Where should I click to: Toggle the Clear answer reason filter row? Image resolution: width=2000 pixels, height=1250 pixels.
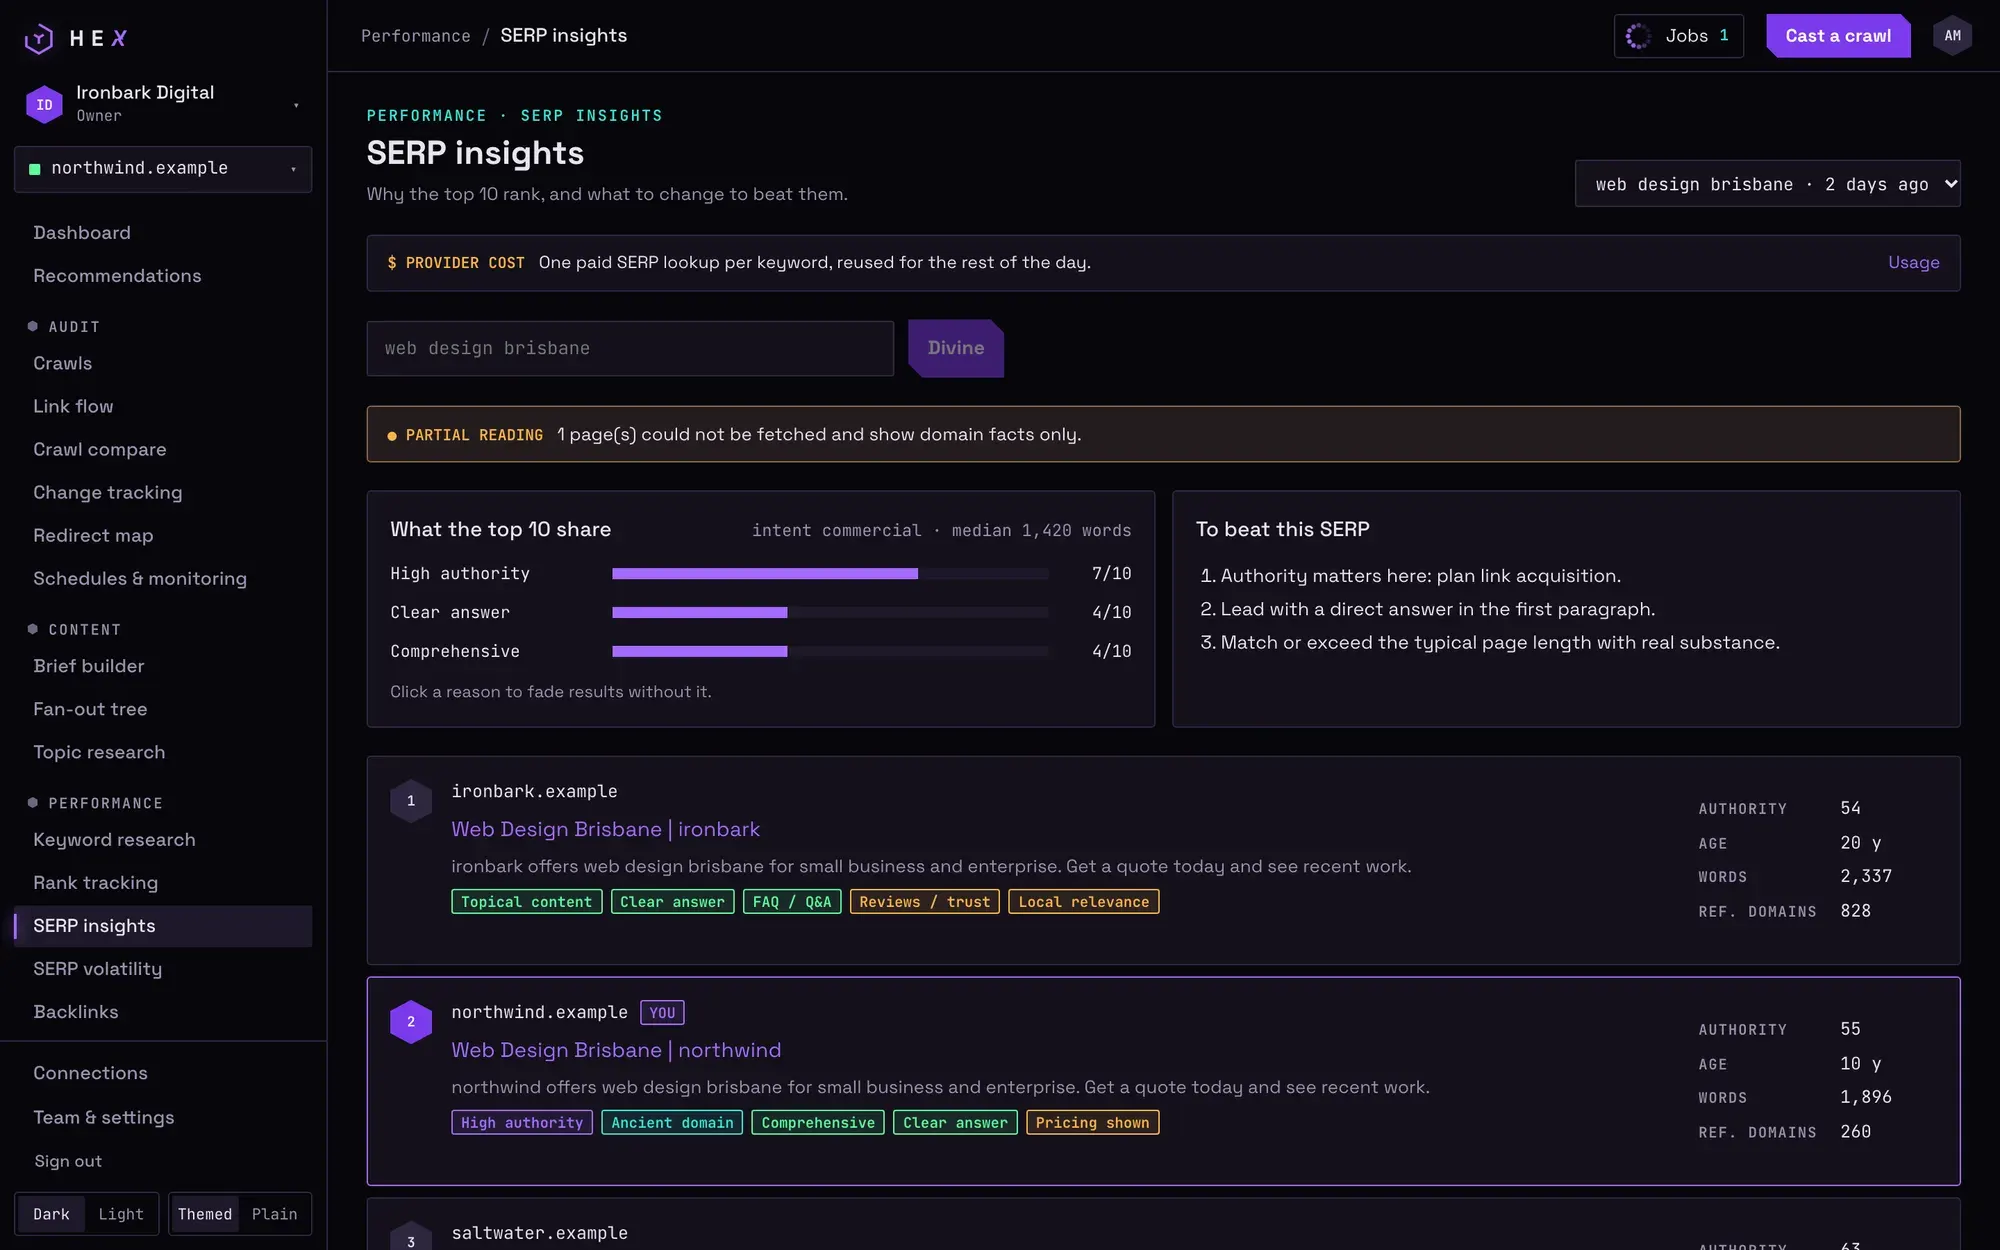pyautogui.click(x=760, y=613)
